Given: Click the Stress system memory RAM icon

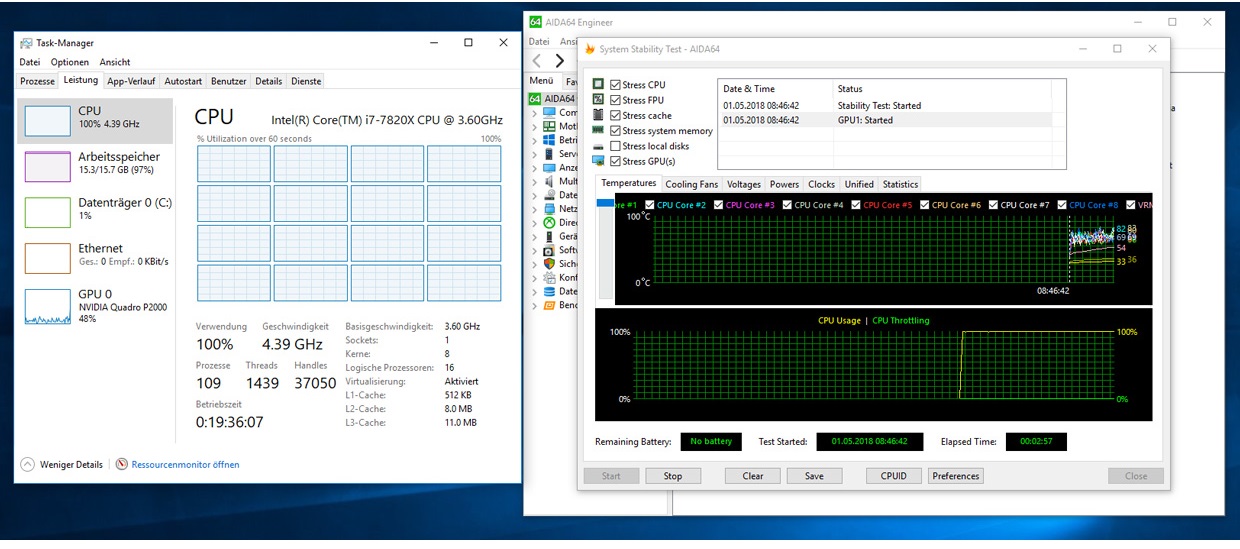Looking at the screenshot, I should tap(598, 131).
